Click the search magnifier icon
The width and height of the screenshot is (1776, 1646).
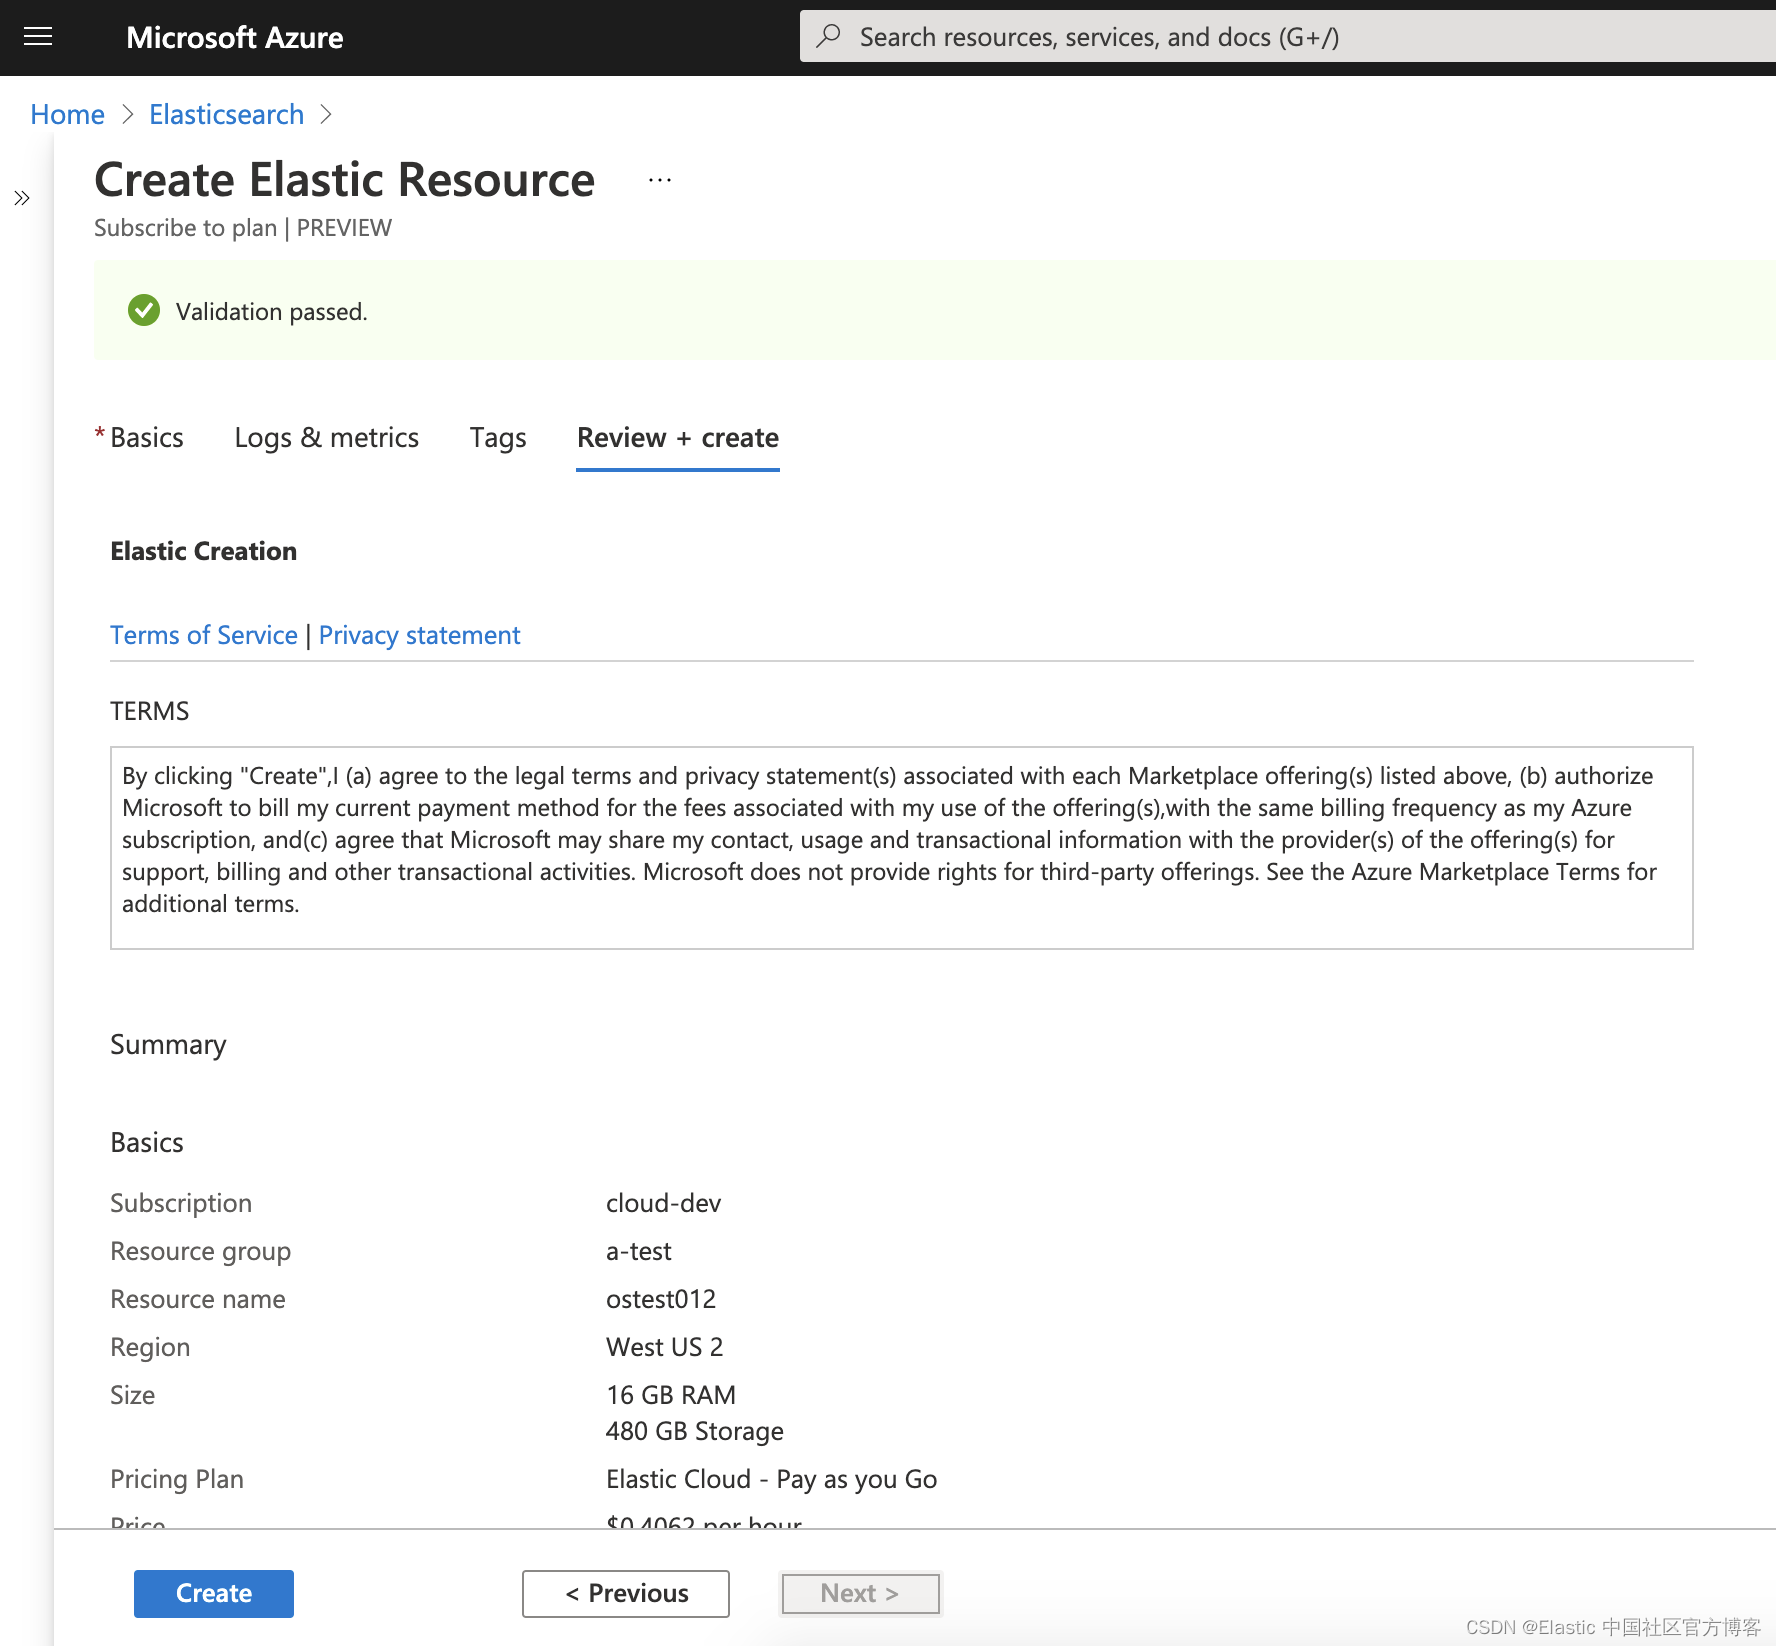829,36
